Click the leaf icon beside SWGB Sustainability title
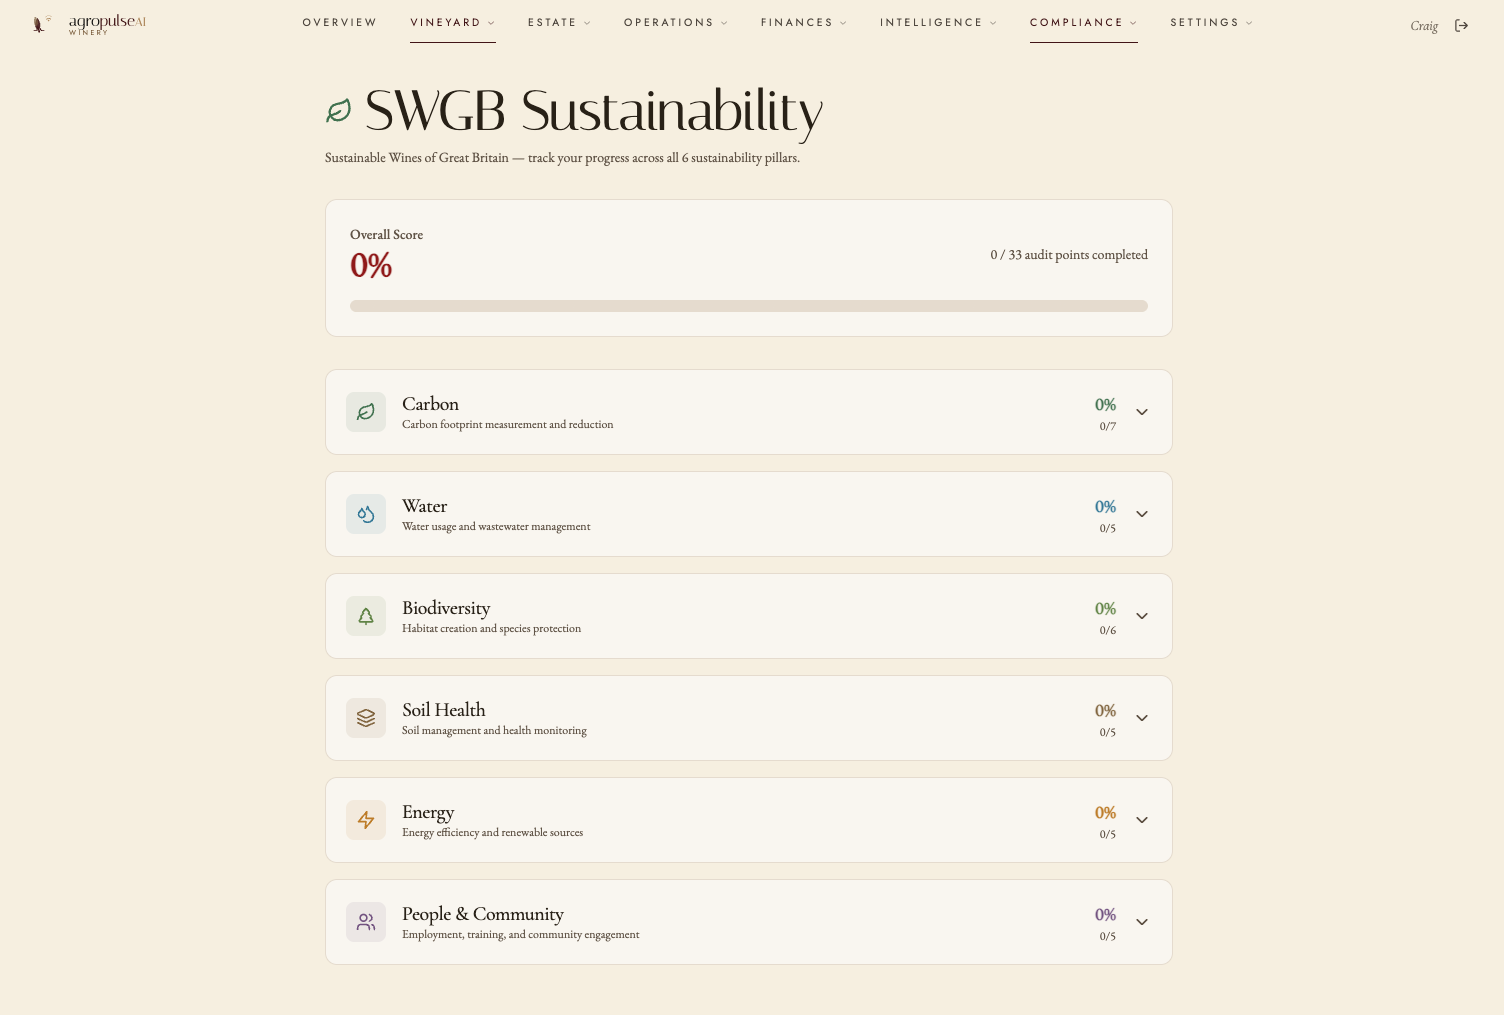Screen dimensions: 1504x1015 click(339, 111)
